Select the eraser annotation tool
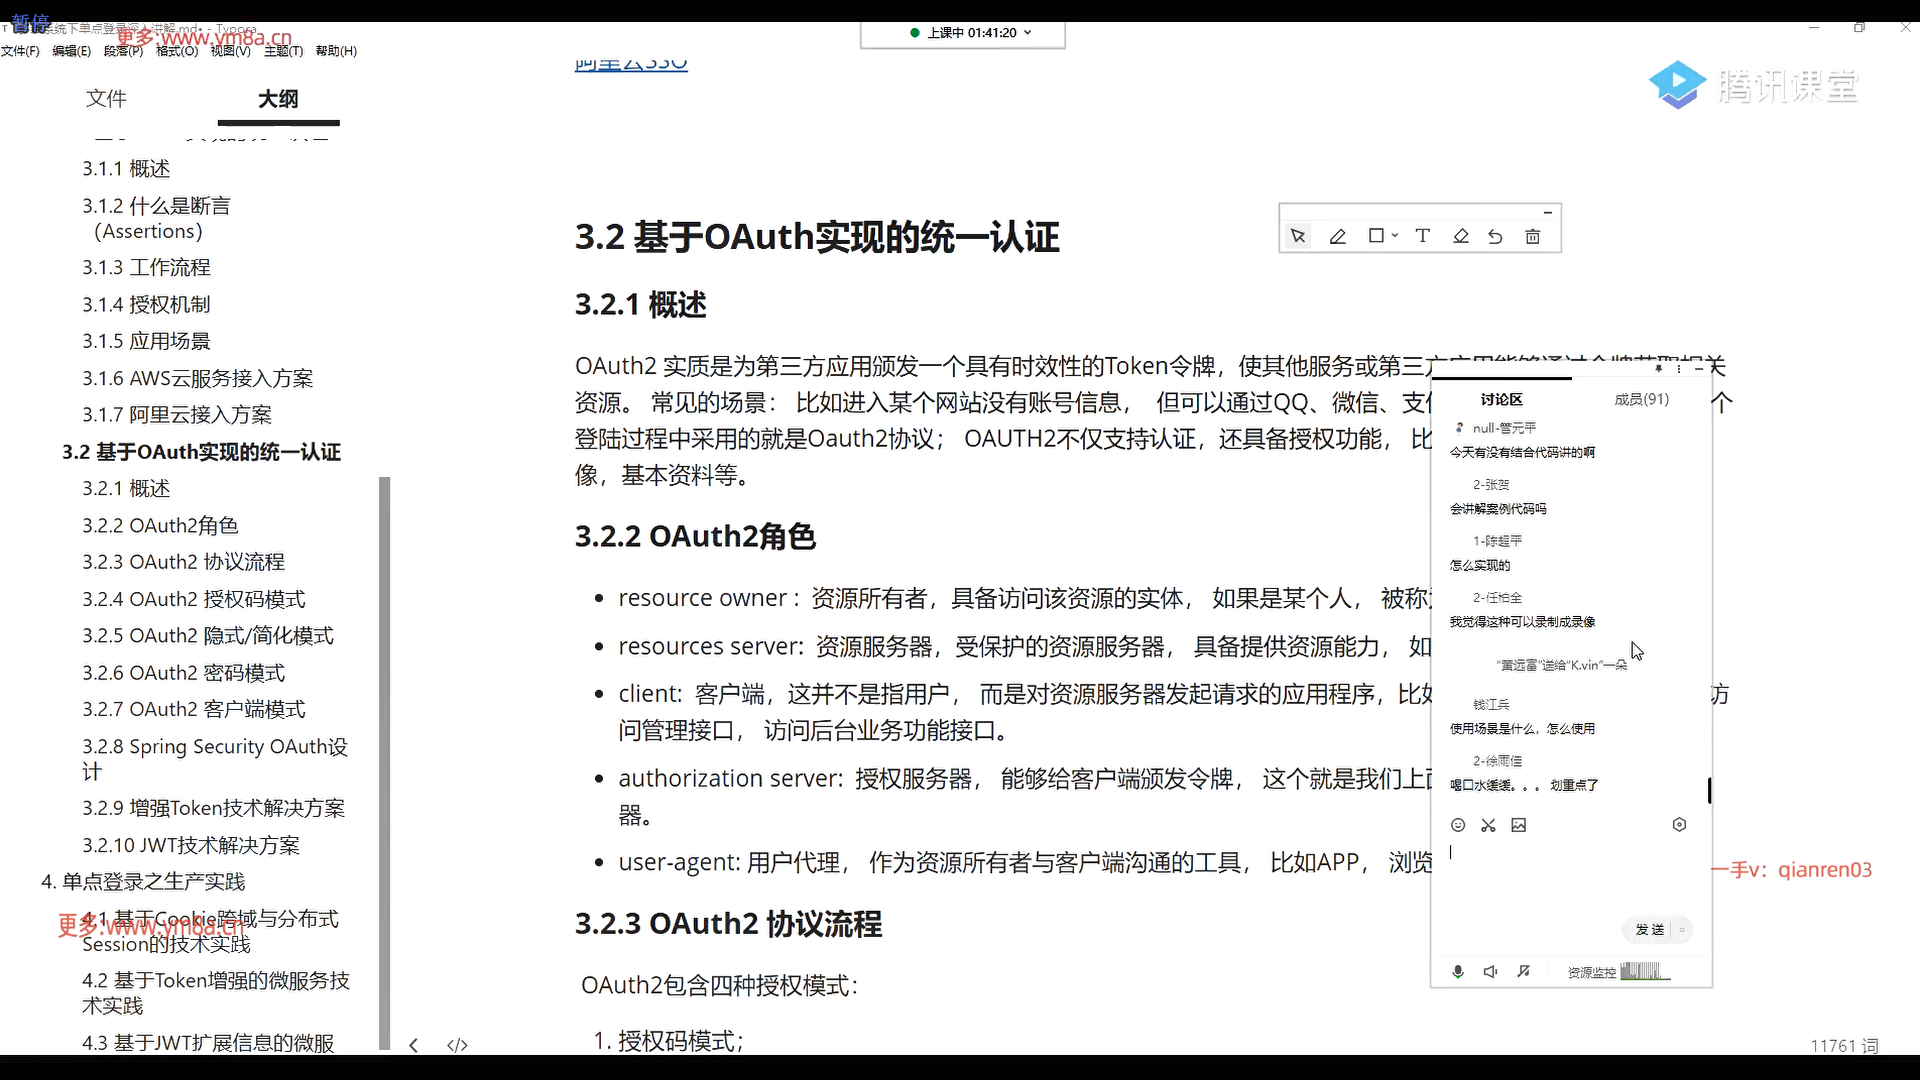 point(1461,237)
